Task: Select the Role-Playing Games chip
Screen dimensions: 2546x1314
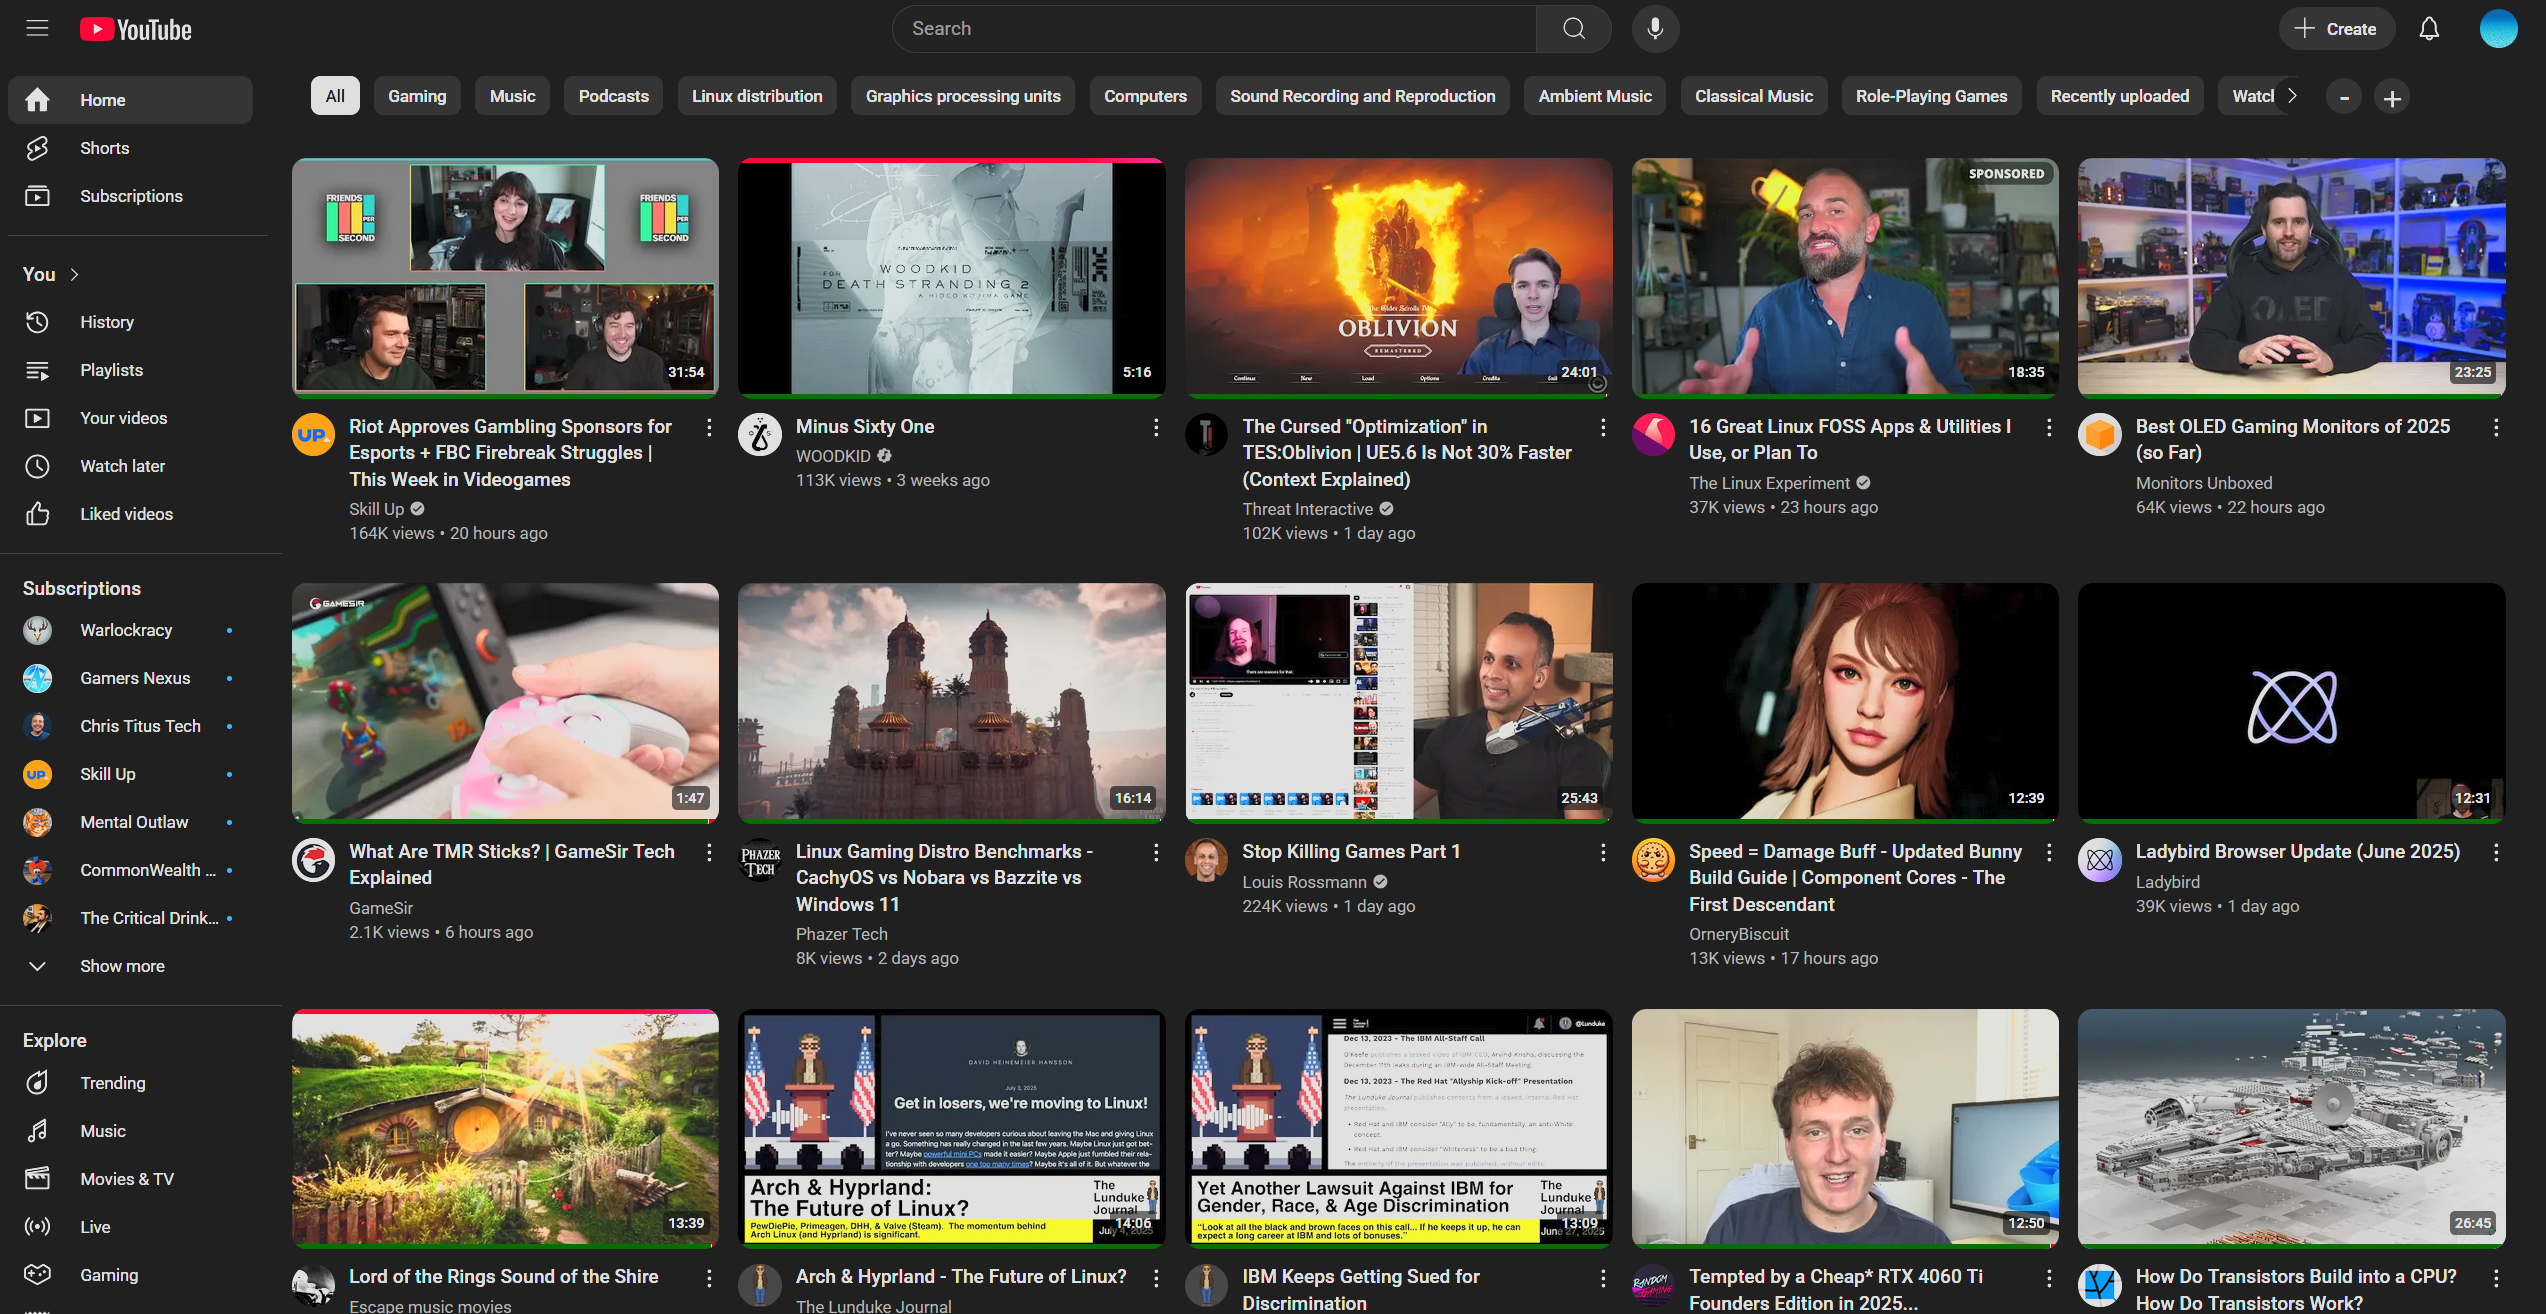Action: [1931, 96]
